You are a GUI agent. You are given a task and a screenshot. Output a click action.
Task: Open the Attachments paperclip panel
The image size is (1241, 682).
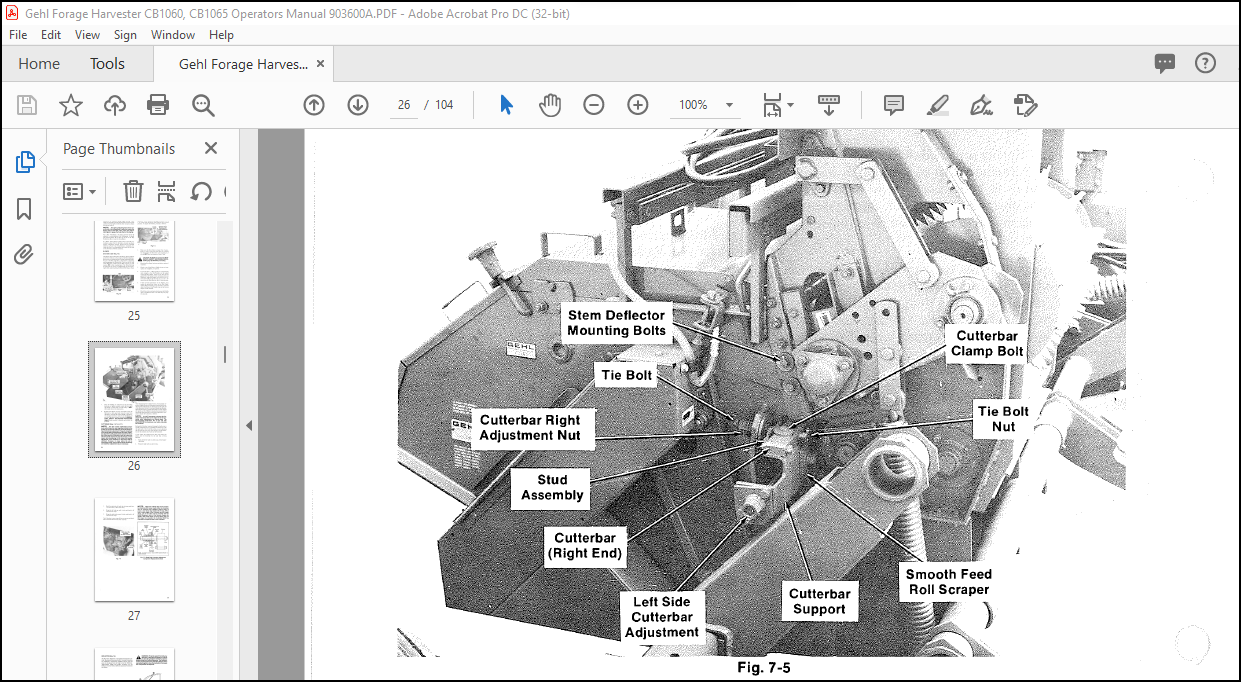click(25, 255)
